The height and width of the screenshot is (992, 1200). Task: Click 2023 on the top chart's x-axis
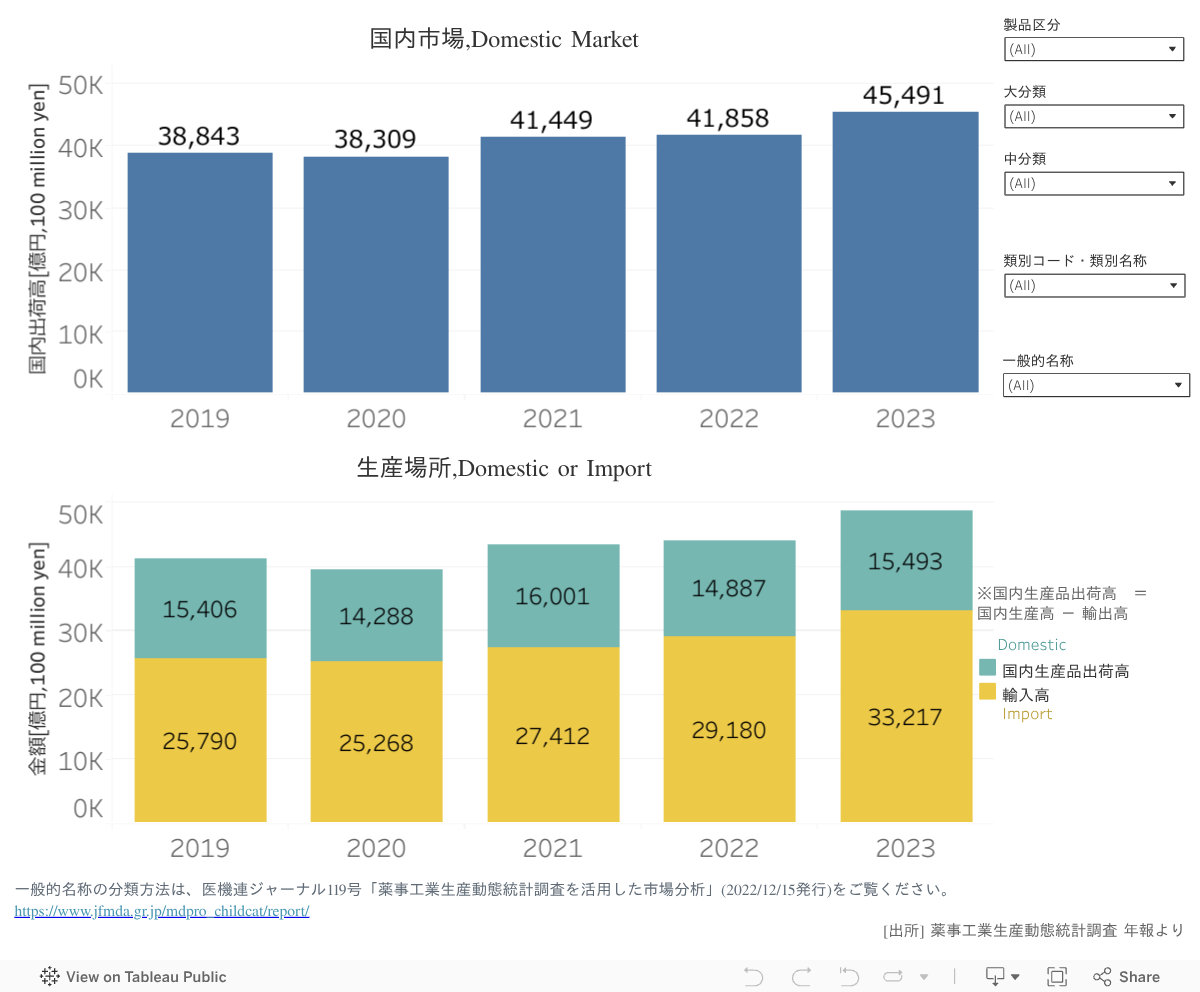(905, 418)
